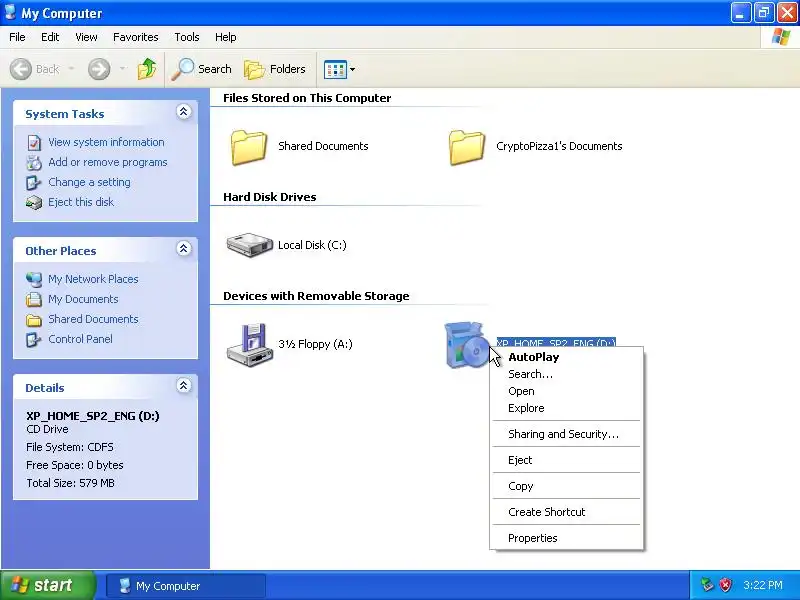Click the Safely Remove Hardware tray icon
The width and height of the screenshot is (800, 600).
(707, 585)
